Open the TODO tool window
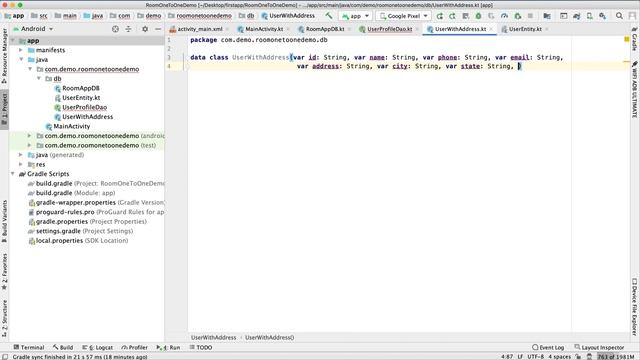Screen dimensions: 640x360 [200, 347]
